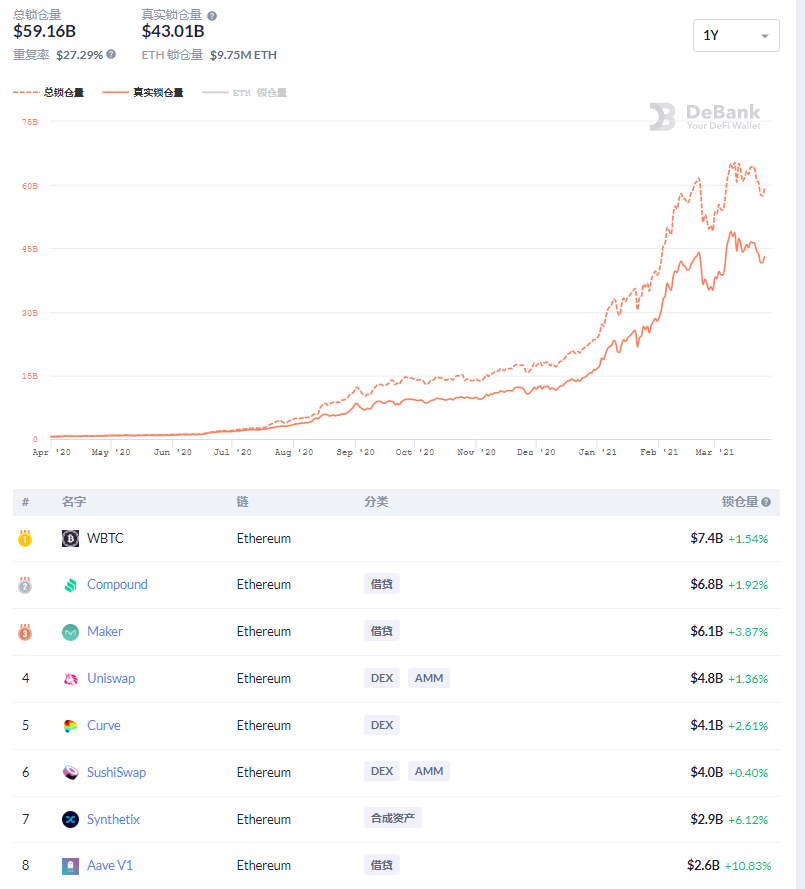The height and width of the screenshot is (889, 805).
Task: Open the SushiSwap protocol link
Action: point(116,772)
